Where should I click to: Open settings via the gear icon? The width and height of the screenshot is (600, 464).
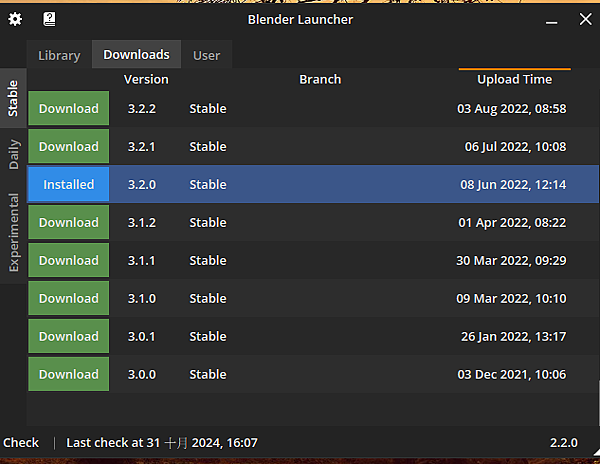click(x=15, y=19)
